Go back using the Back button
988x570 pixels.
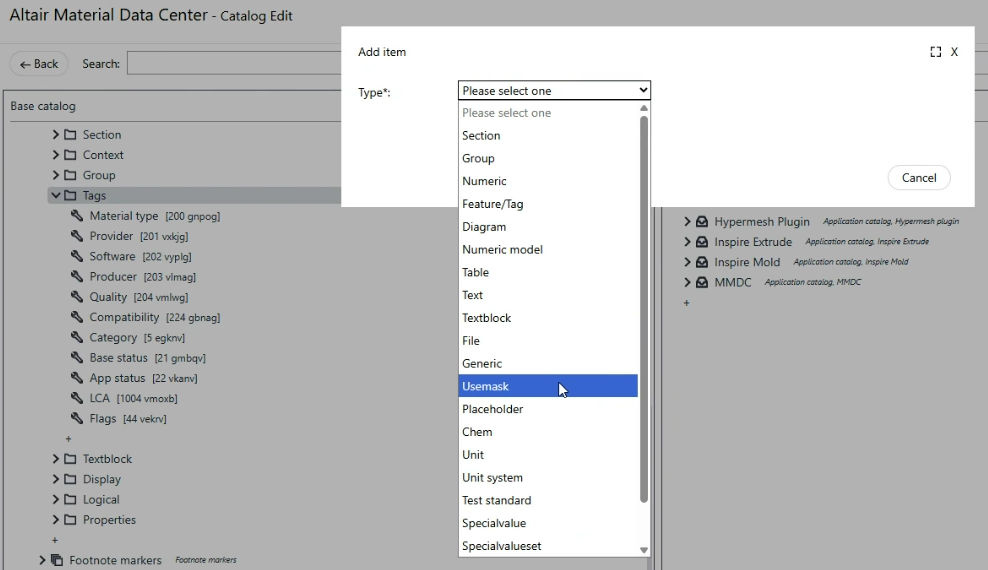[39, 64]
